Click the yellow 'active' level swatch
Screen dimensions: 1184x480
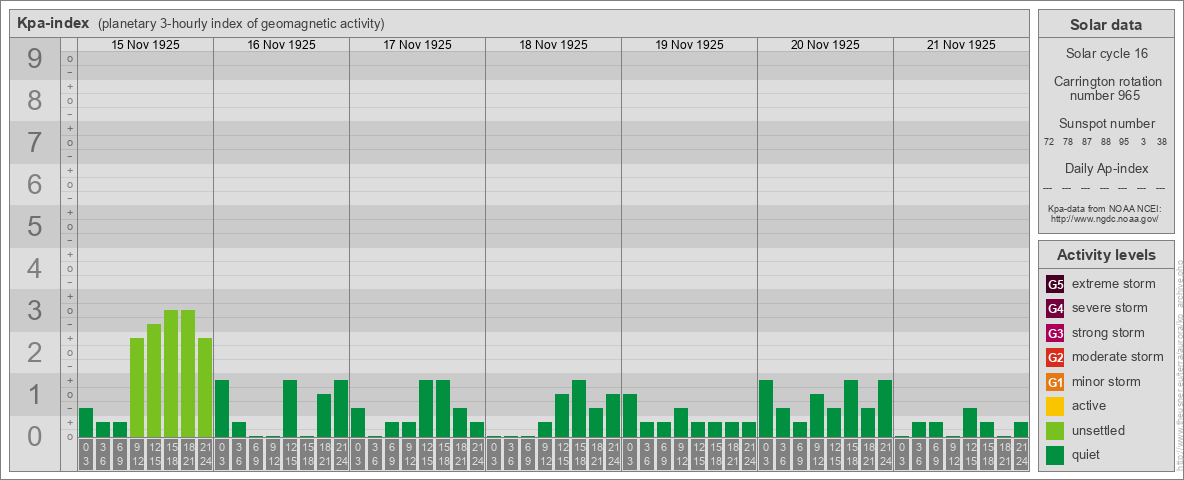pyautogui.click(x=1055, y=406)
